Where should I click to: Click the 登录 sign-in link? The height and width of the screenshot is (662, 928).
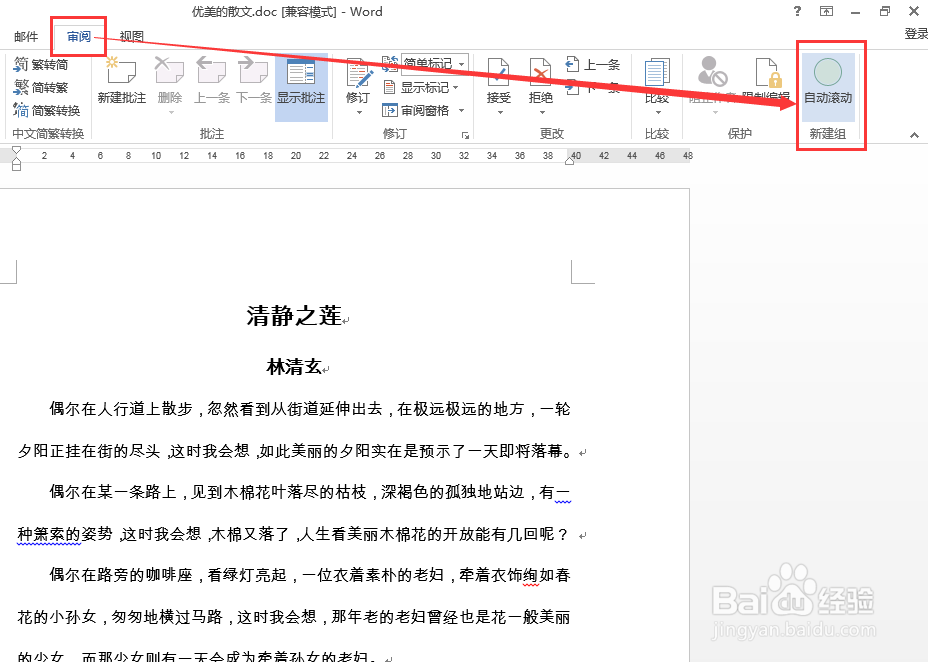916,34
